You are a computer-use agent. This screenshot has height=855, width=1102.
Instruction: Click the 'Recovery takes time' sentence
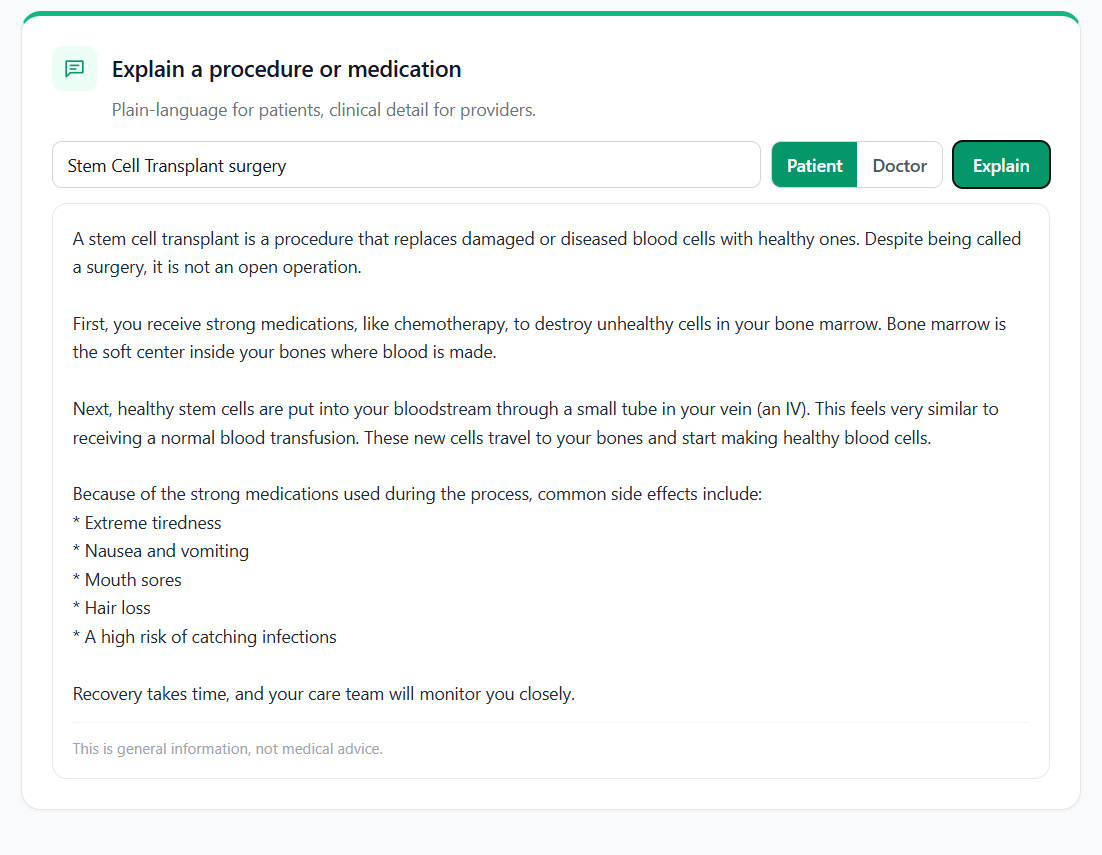pos(324,694)
